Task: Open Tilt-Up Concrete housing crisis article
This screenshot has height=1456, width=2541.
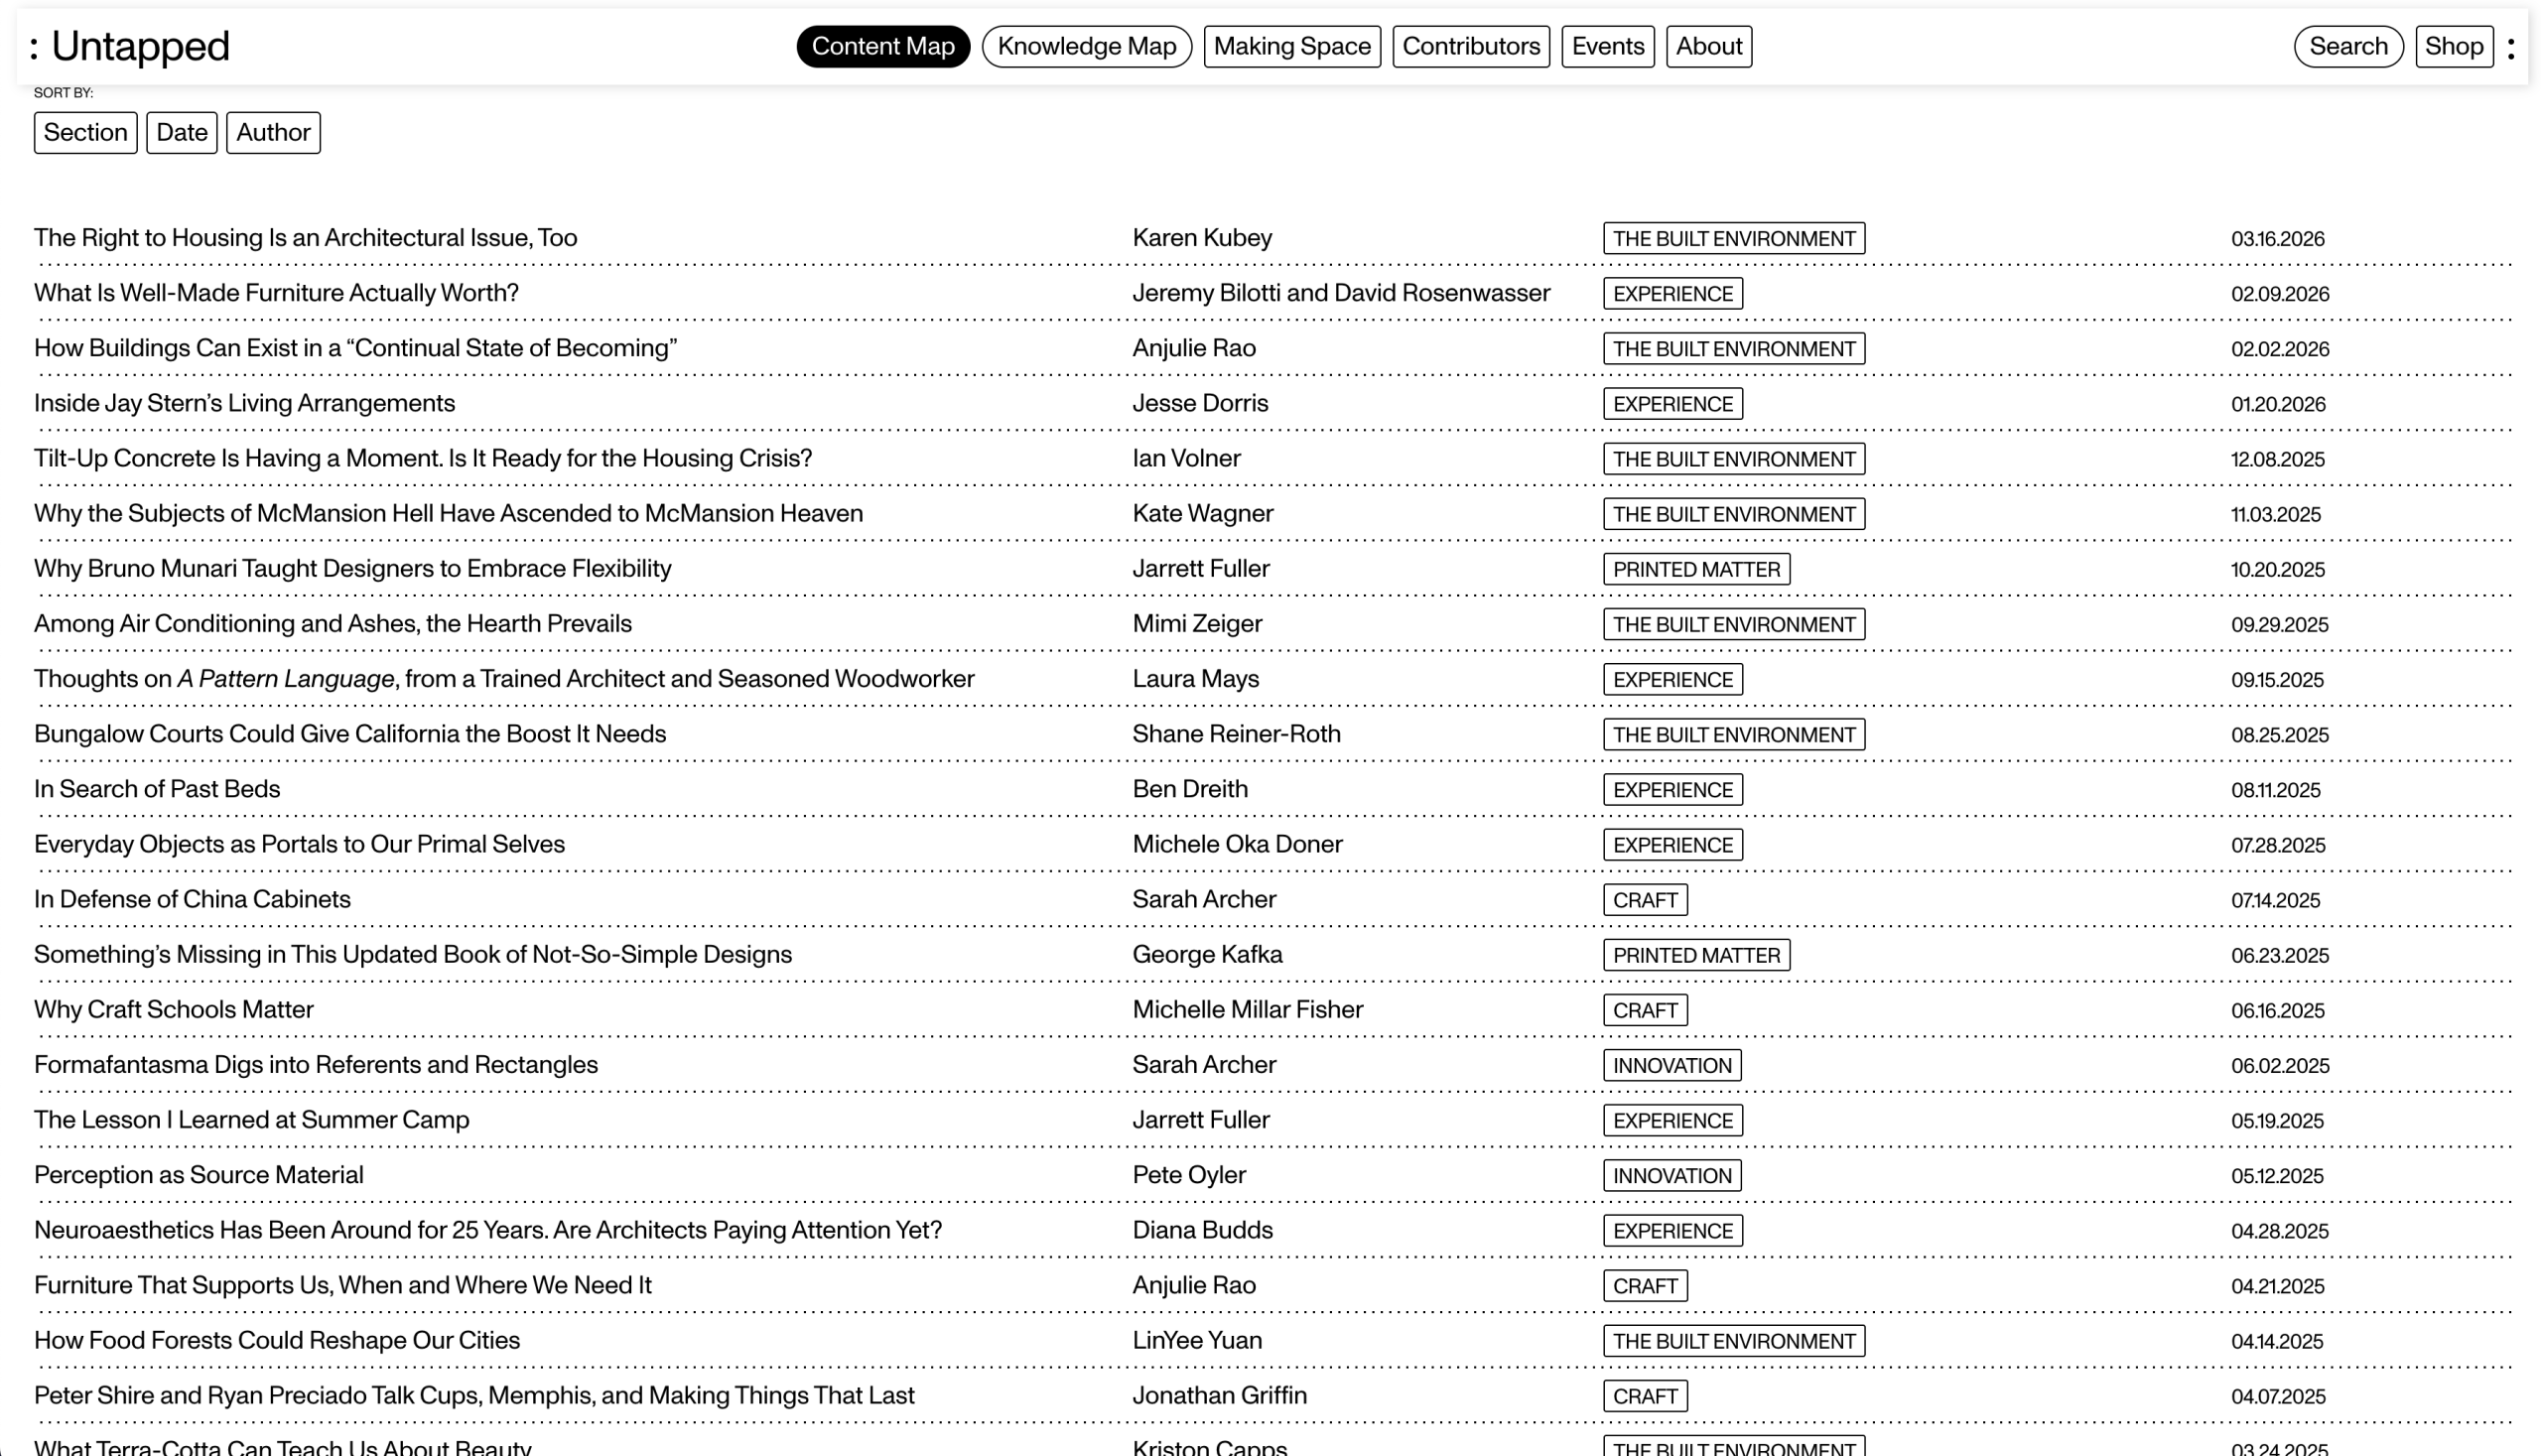Action: pyautogui.click(x=422, y=458)
